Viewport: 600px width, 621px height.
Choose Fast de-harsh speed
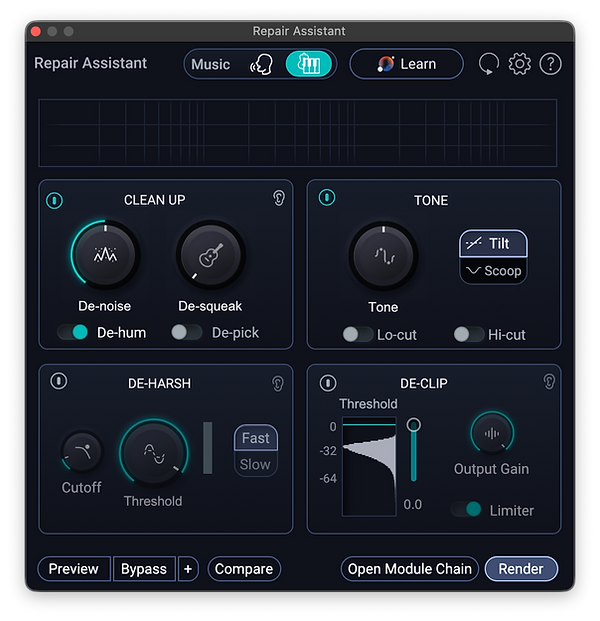(x=255, y=438)
